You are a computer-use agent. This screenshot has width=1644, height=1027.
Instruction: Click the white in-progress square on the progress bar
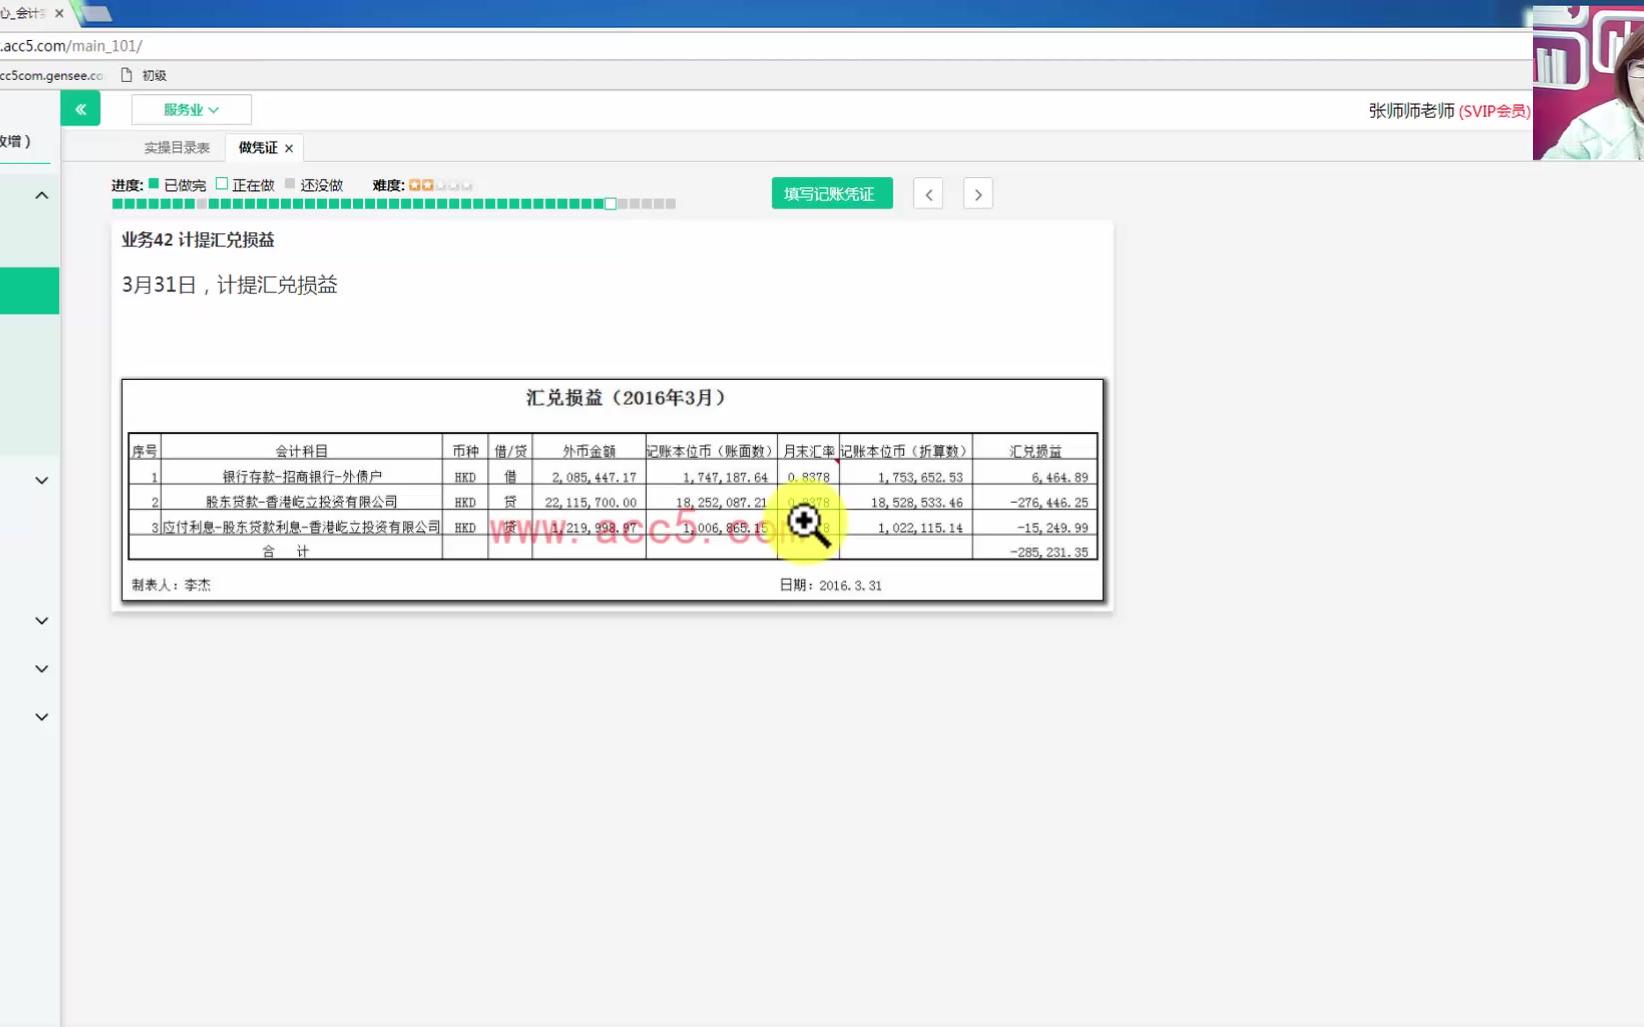coord(610,203)
